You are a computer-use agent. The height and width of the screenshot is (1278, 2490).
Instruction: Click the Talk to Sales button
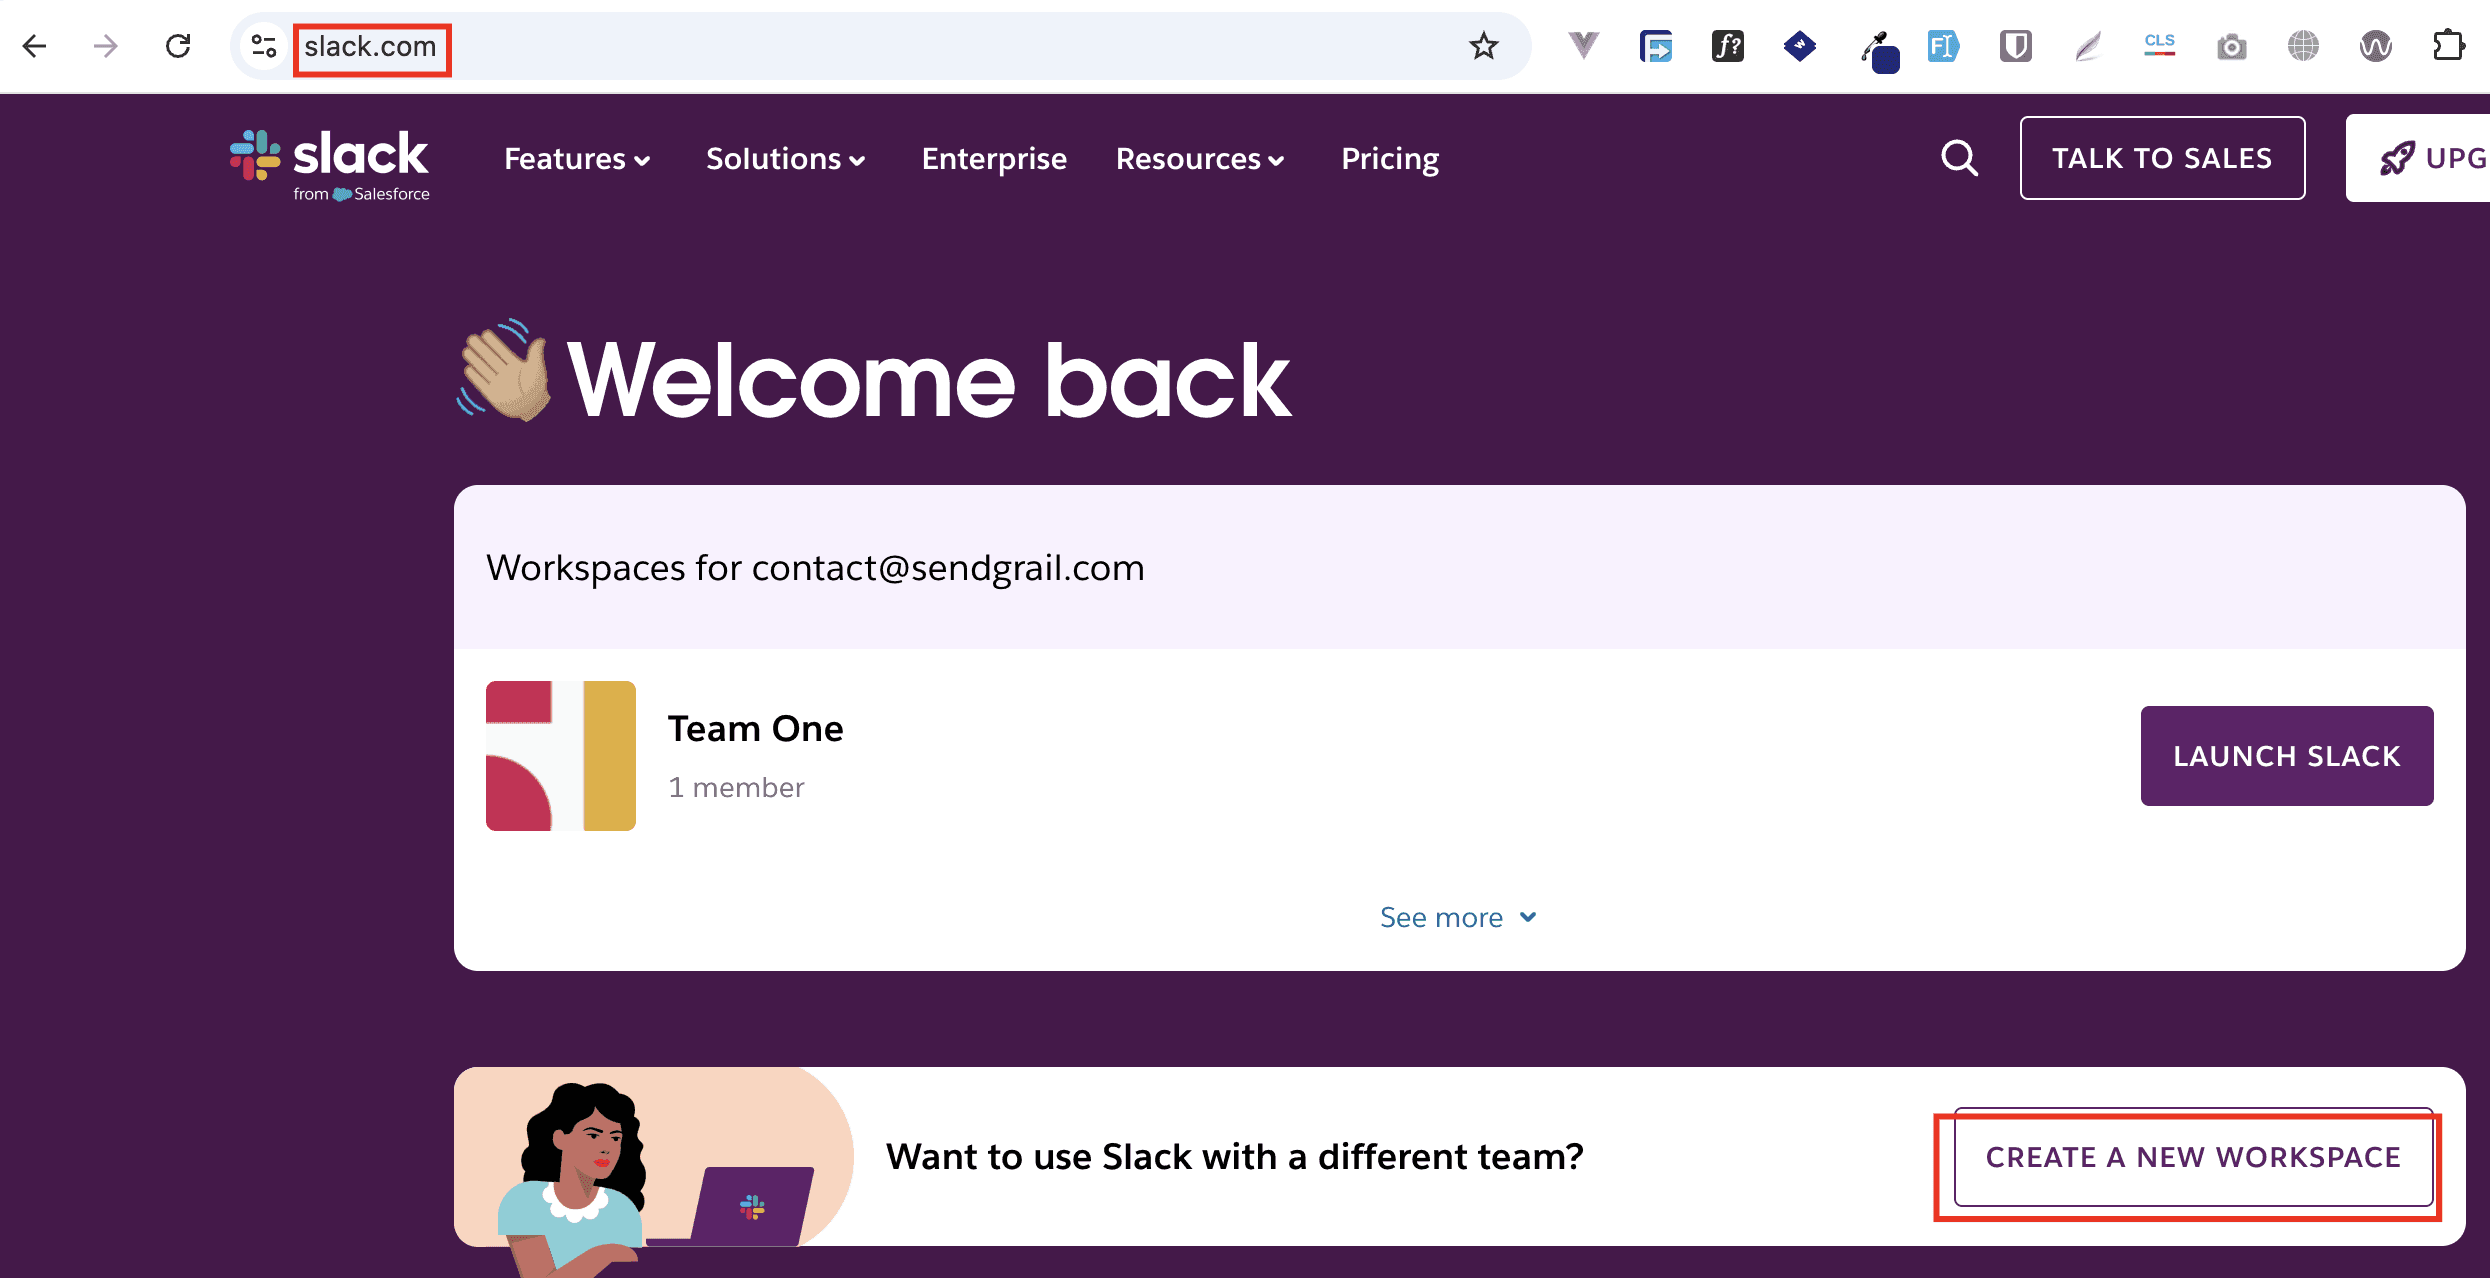pyautogui.click(x=2162, y=158)
